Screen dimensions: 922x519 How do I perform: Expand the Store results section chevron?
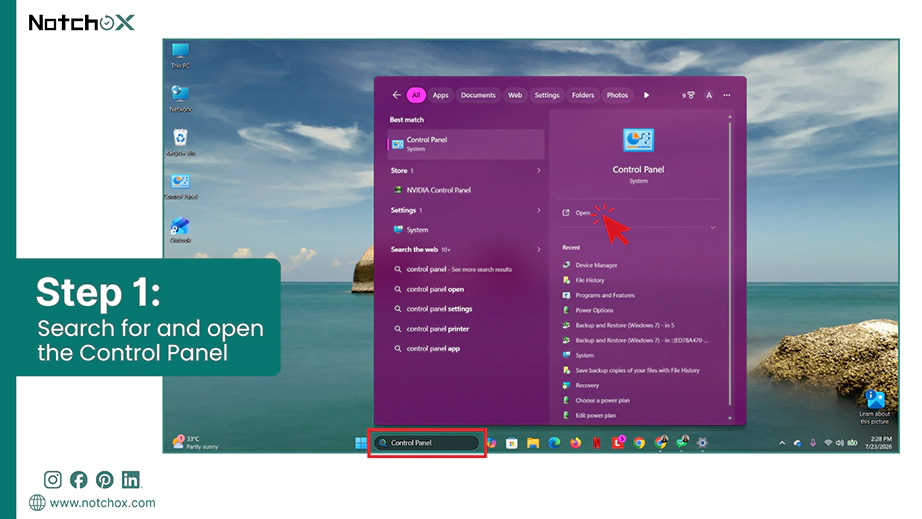click(539, 170)
